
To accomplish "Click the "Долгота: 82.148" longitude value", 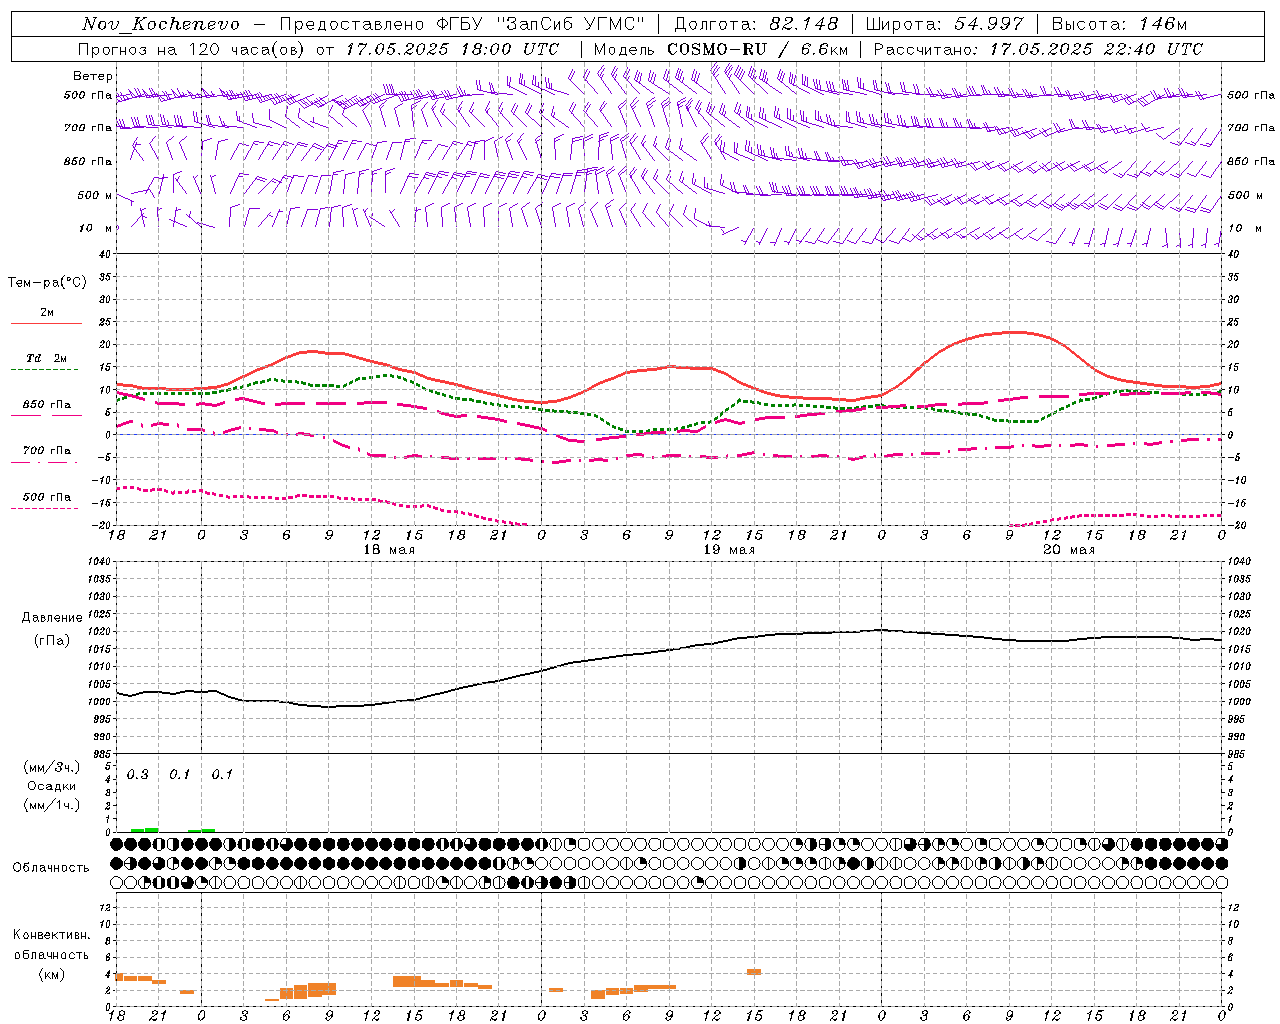I will click(756, 24).
